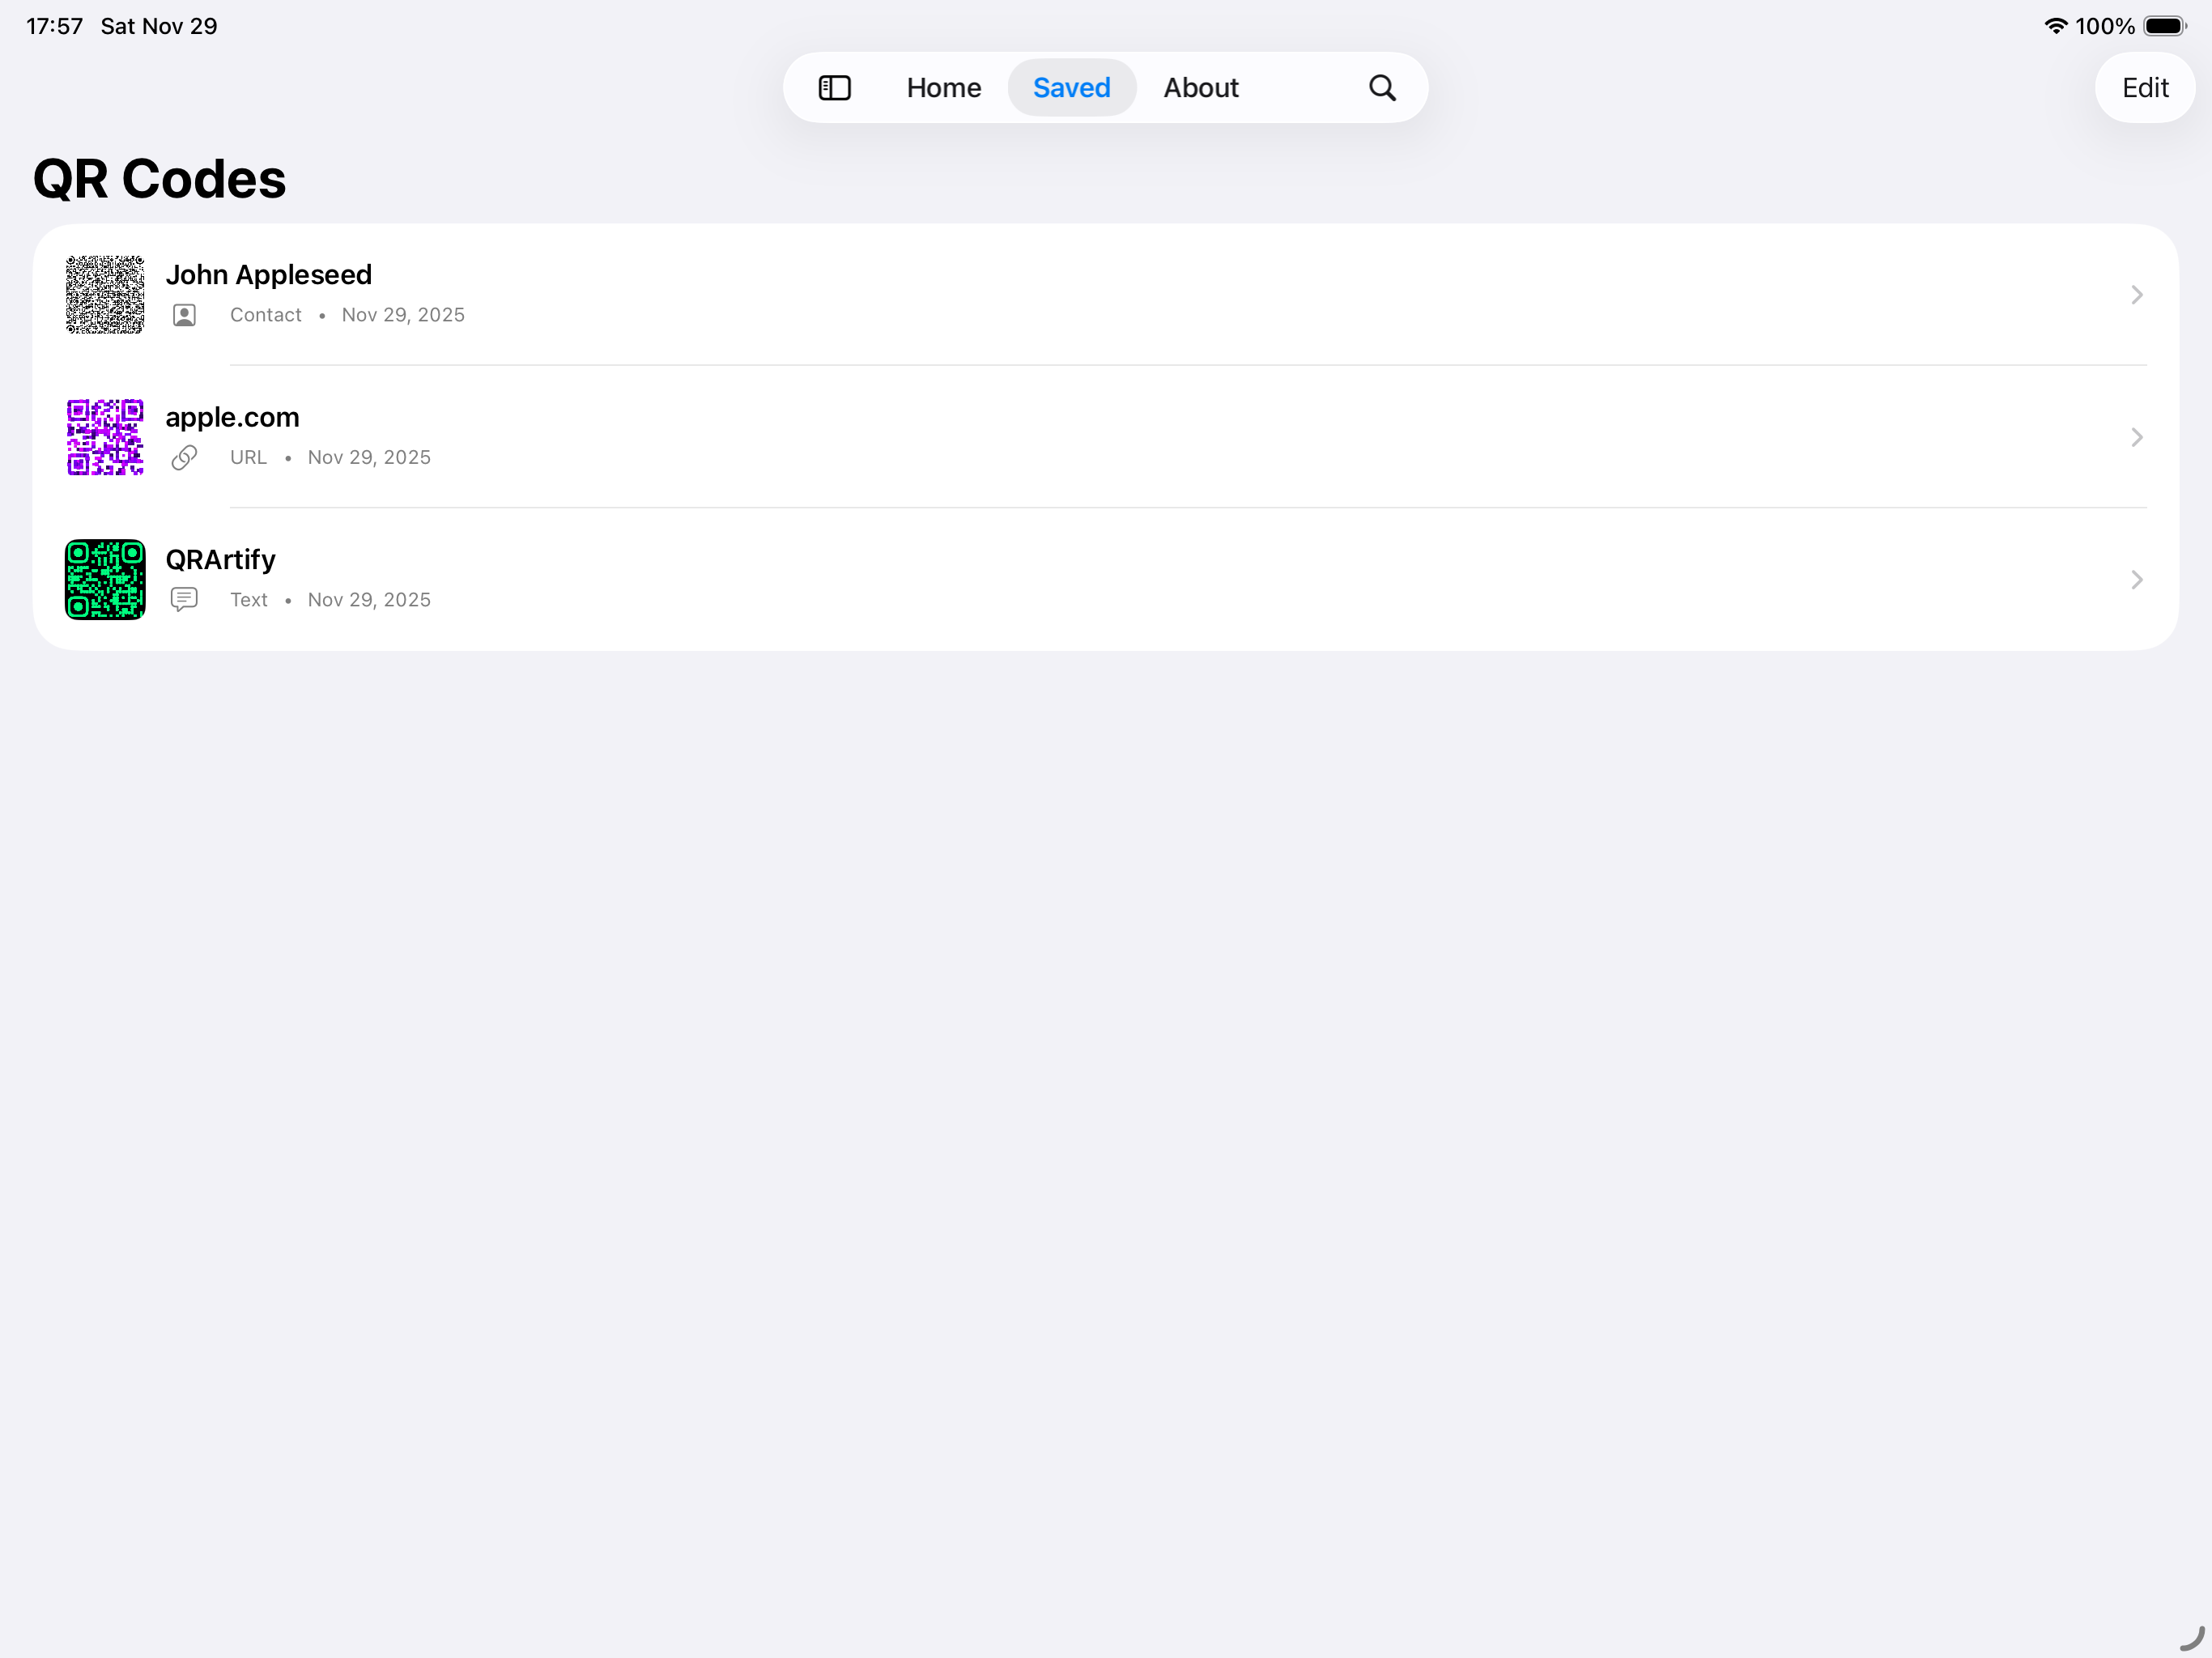Expand apple.com row chevron
This screenshot has width=2212, height=1658.
coord(2136,437)
